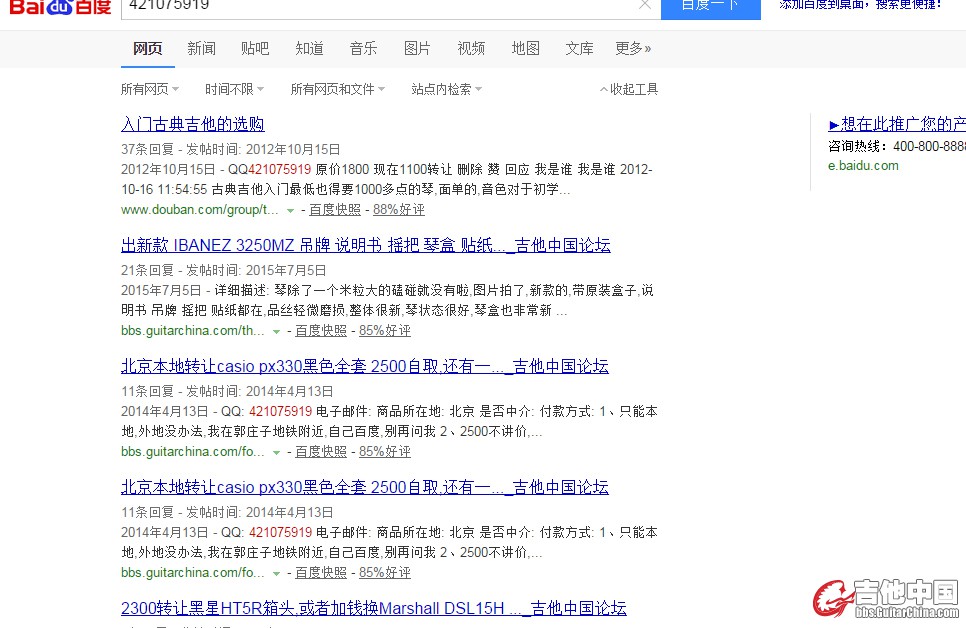Screen dimensions: 966x628
Task: Clear the search box with X icon
Action: click(x=644, y=5)
